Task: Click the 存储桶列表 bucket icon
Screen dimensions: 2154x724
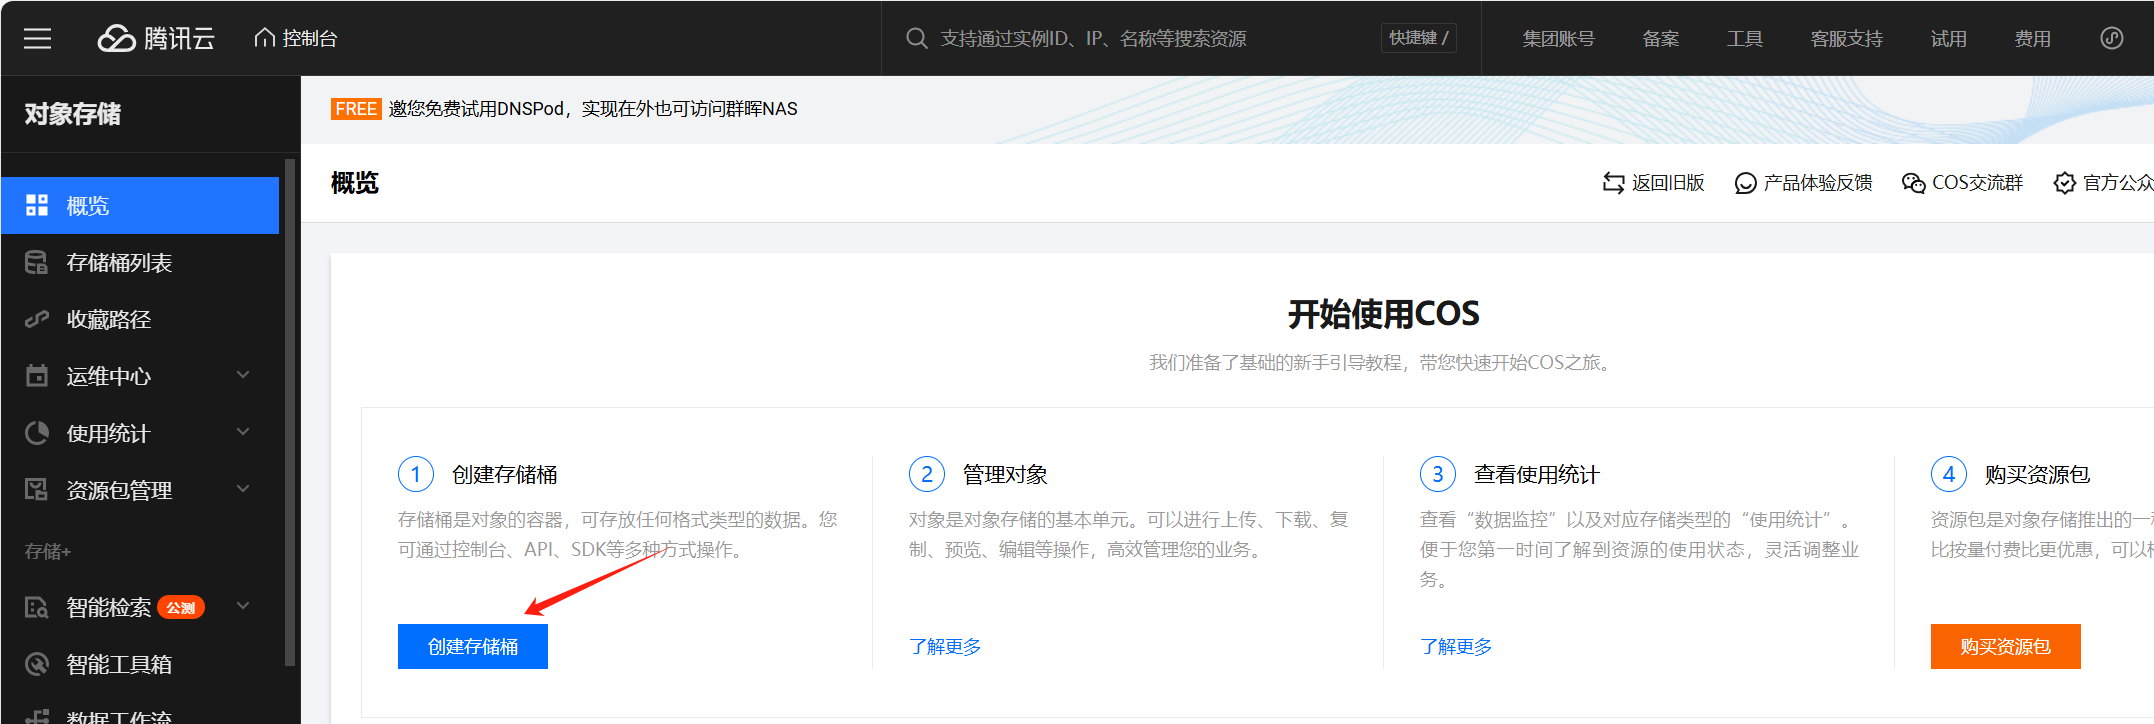Action: click(37, 263)
